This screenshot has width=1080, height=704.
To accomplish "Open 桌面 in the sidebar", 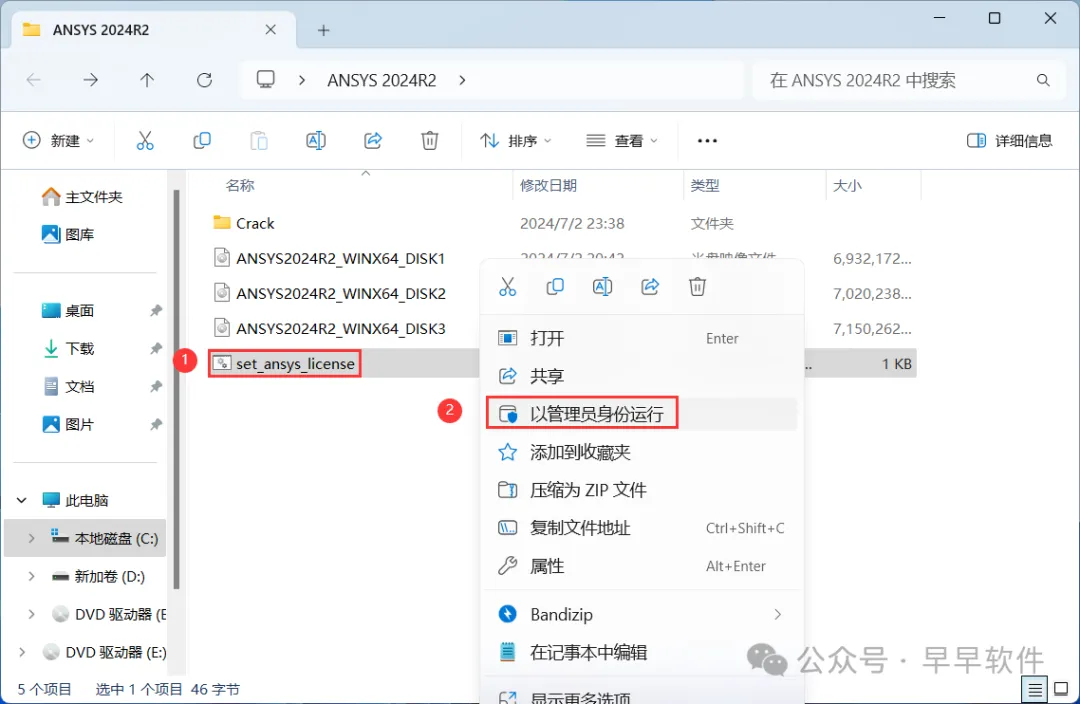I will (68, 311).
